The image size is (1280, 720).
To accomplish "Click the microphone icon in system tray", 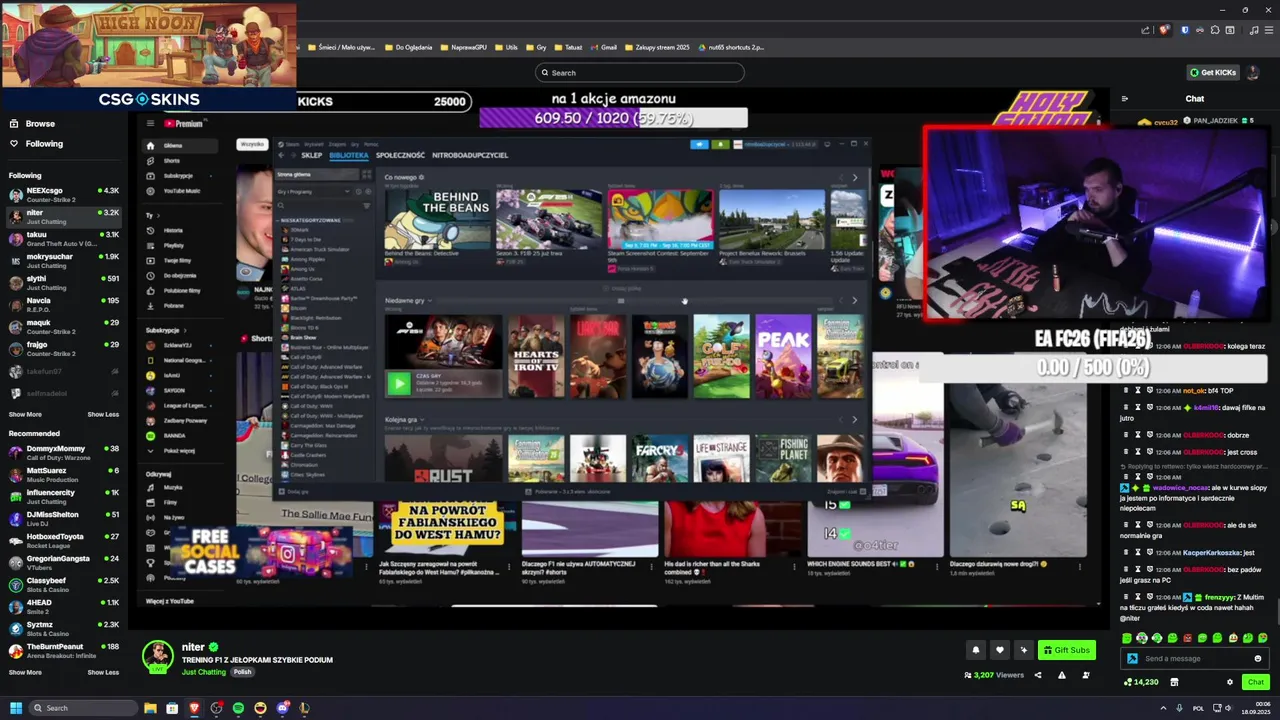I will point(1178,708).
